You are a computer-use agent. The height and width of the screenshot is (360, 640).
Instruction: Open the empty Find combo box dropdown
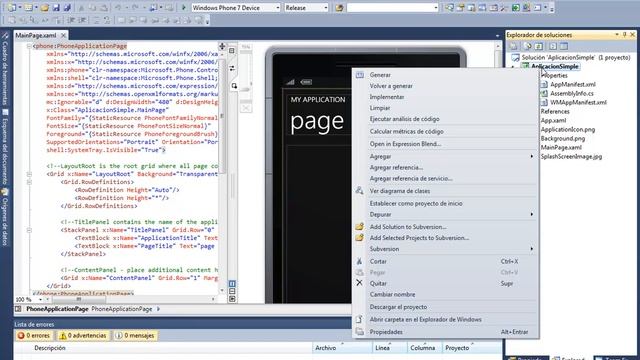tap(436, 8)
